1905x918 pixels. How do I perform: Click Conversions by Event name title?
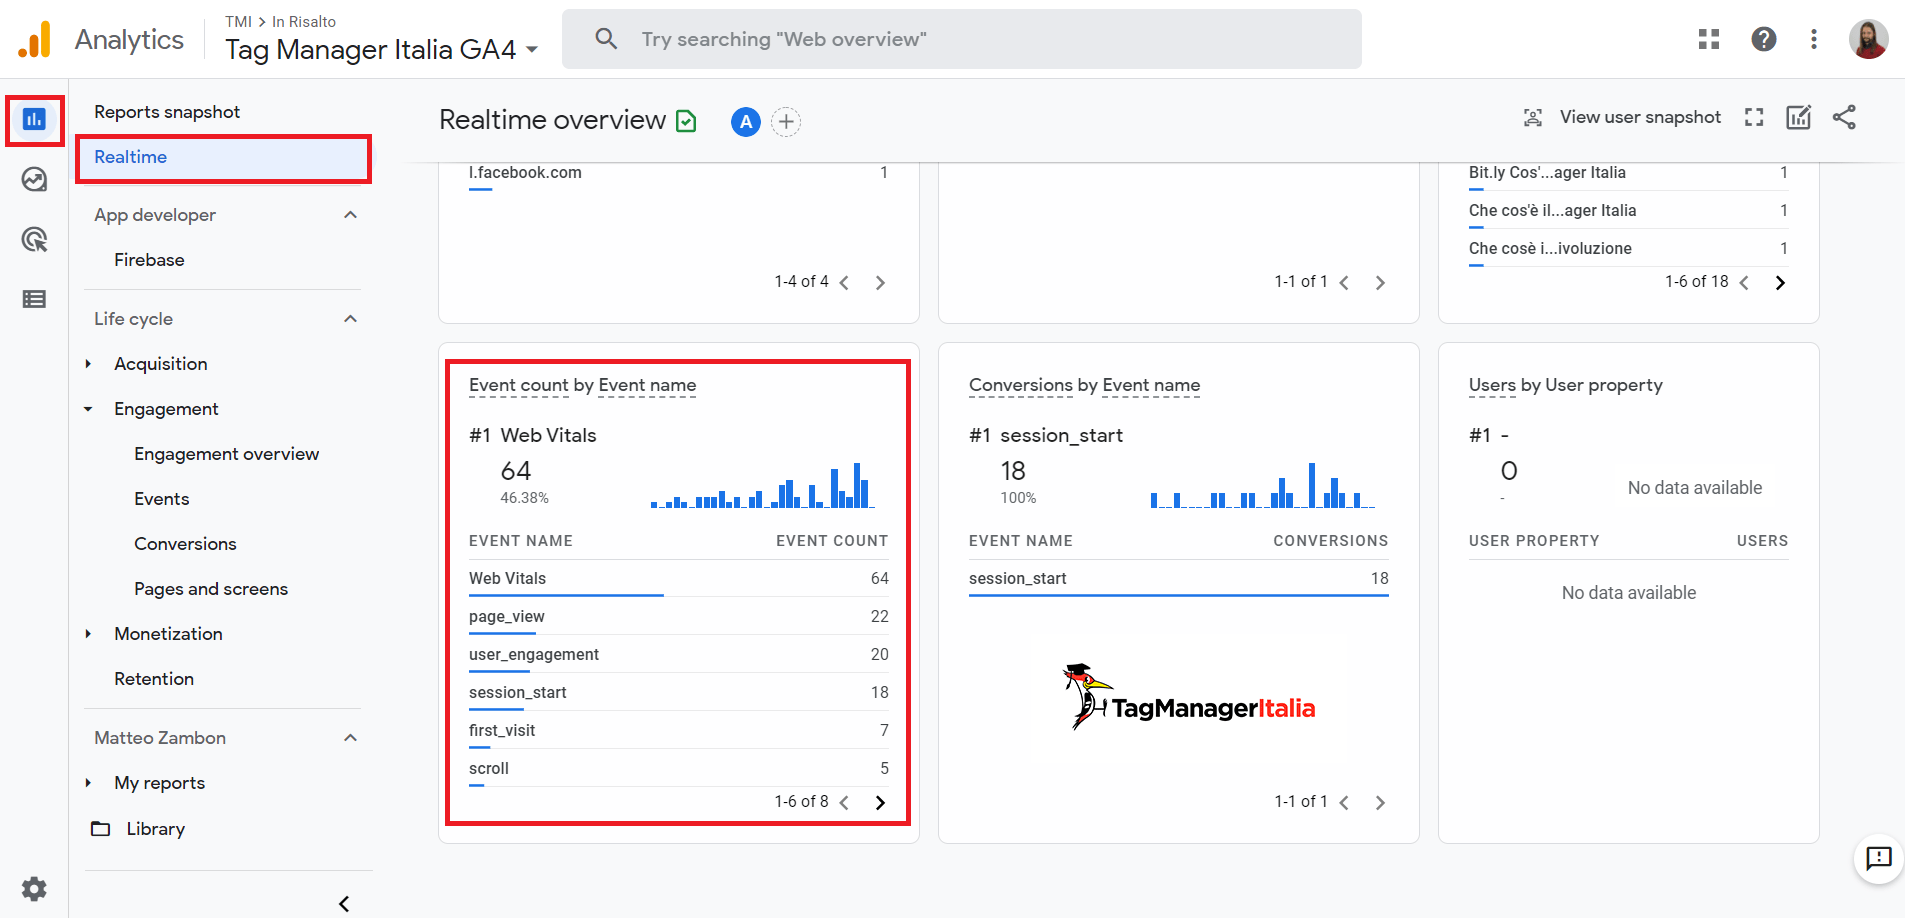(x=1084, y=385)
